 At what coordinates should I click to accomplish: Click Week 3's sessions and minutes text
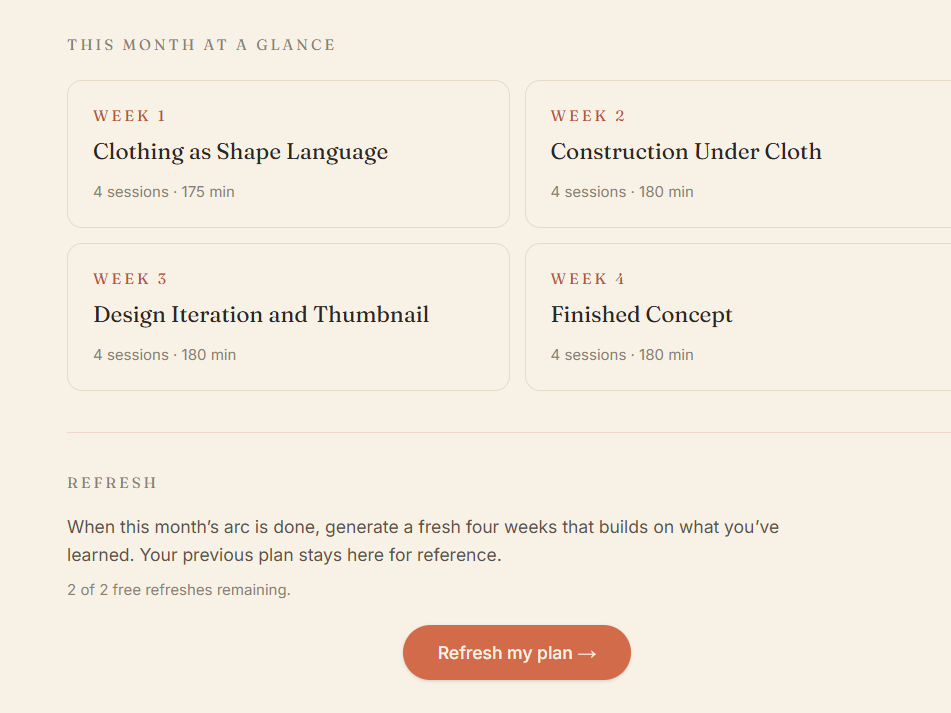click(x=165, y=355)
